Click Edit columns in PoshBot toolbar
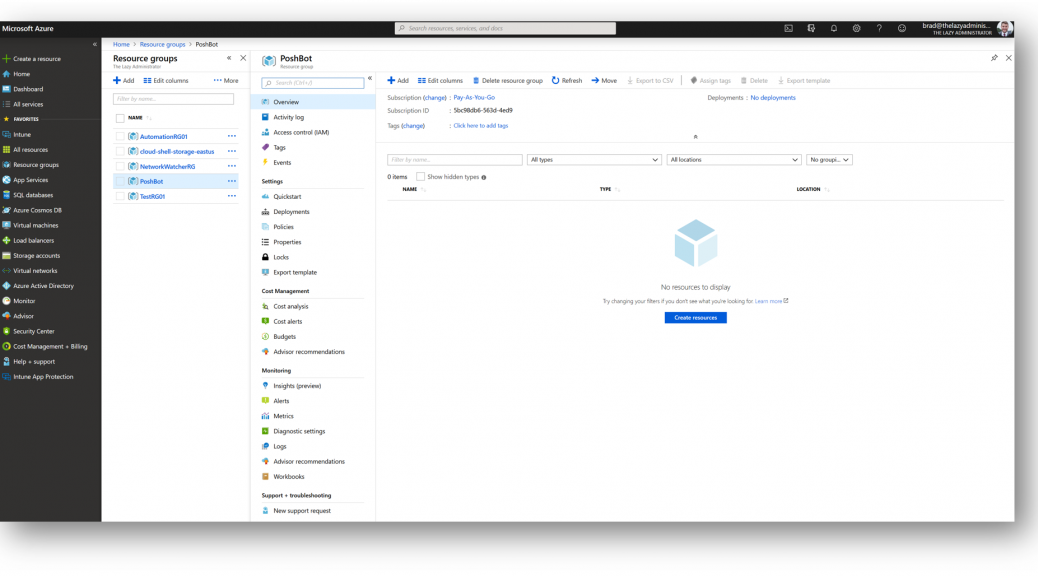The width and height of the screenshot is (1038, 576). (440, 81)
